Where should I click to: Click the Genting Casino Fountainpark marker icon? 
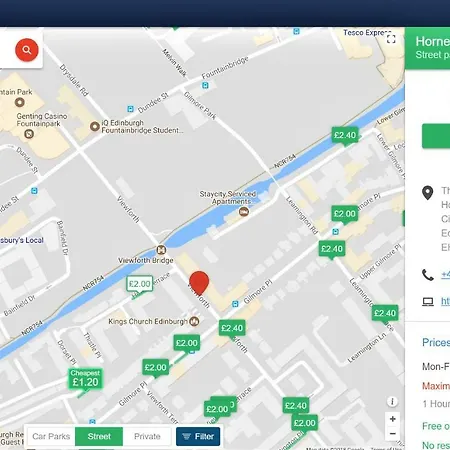tap(29, 134)
